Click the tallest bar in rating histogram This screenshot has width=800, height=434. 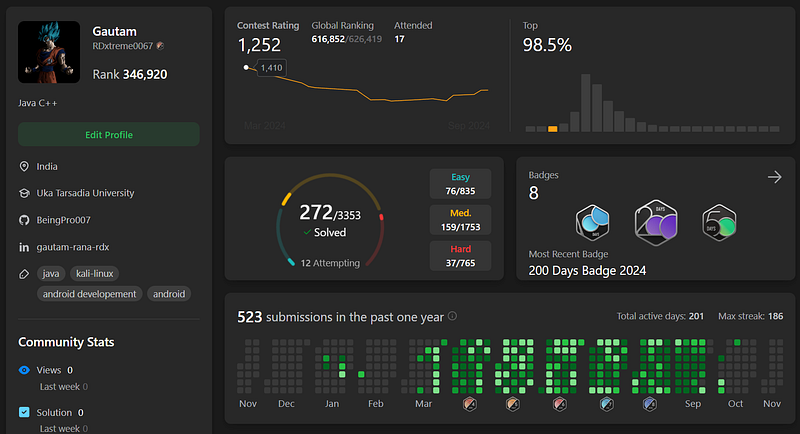(586, 103)
